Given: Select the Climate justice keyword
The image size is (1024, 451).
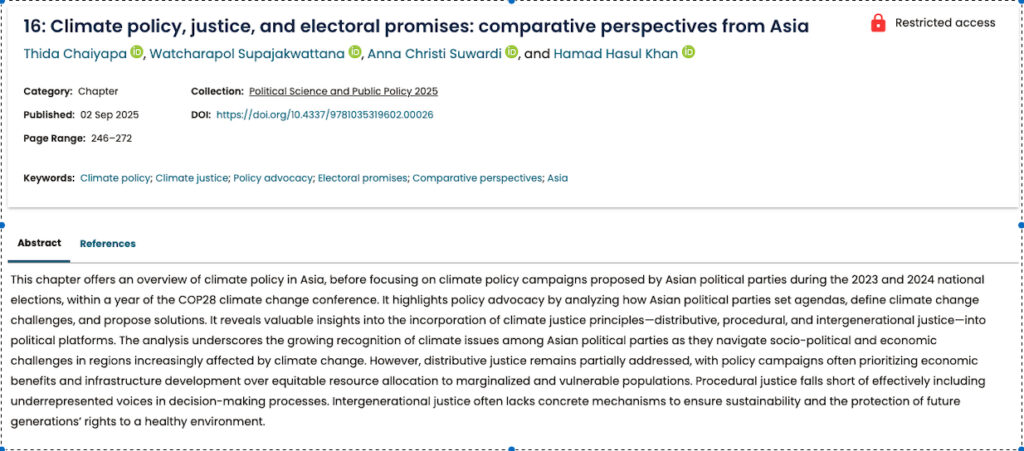Looking at the screenshot, I should (191, 178).
